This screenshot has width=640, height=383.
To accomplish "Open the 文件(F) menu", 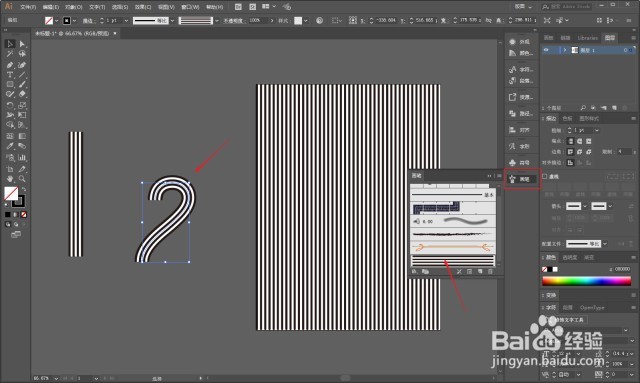I will (28, 7).
